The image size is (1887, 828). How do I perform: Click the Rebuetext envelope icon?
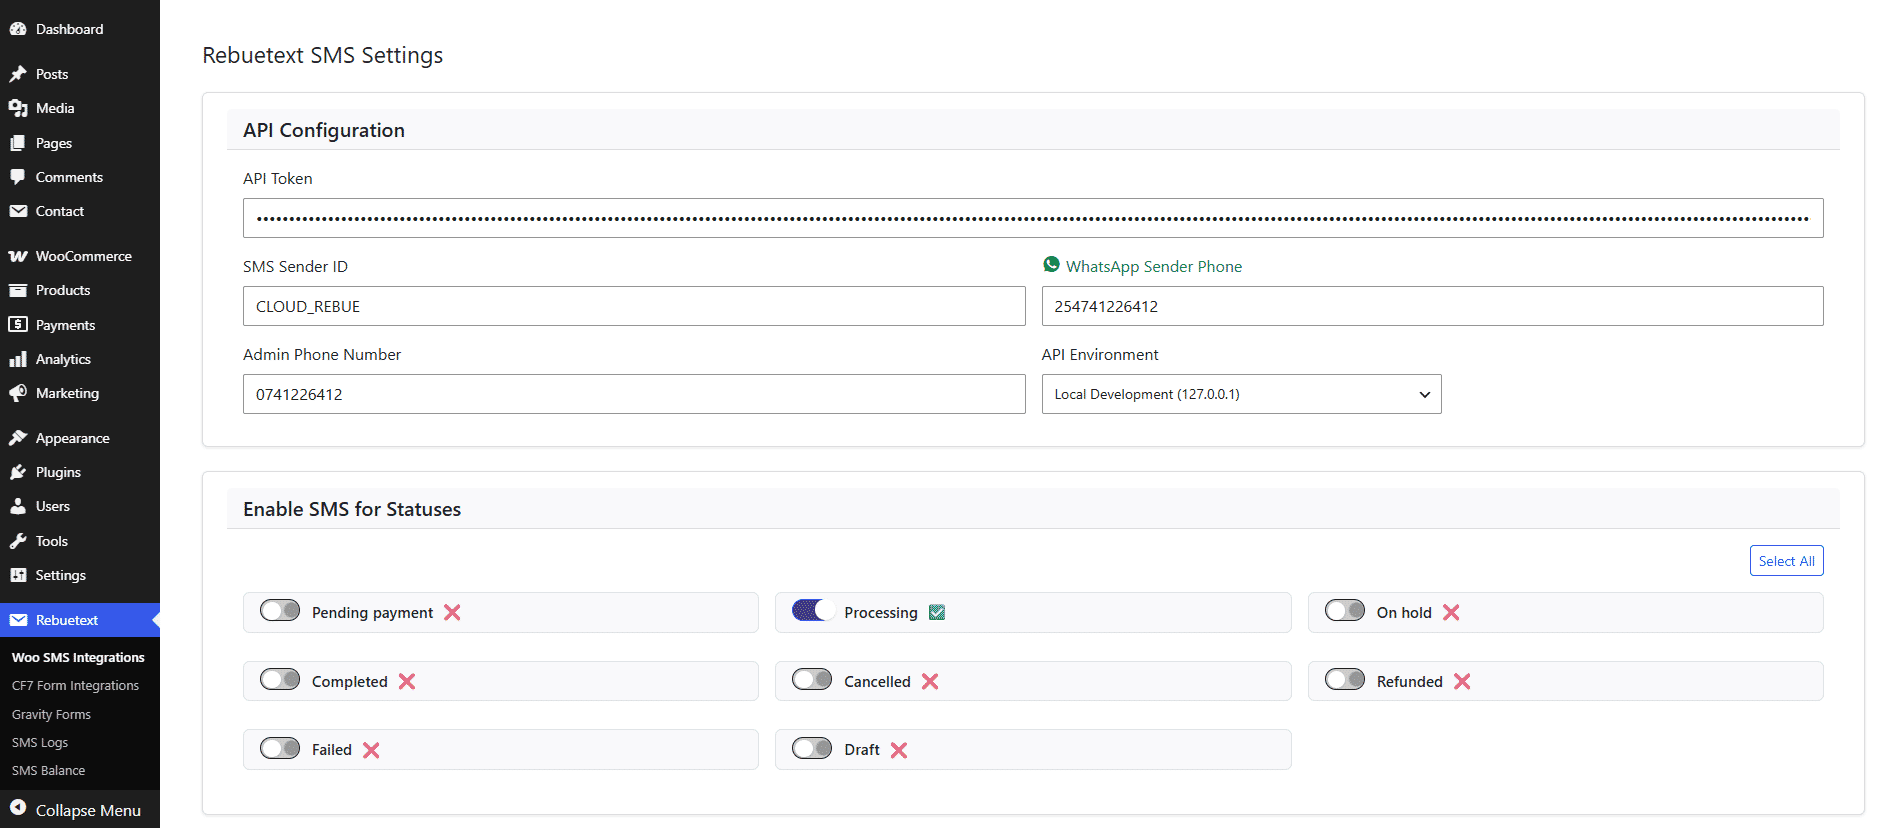18,620
